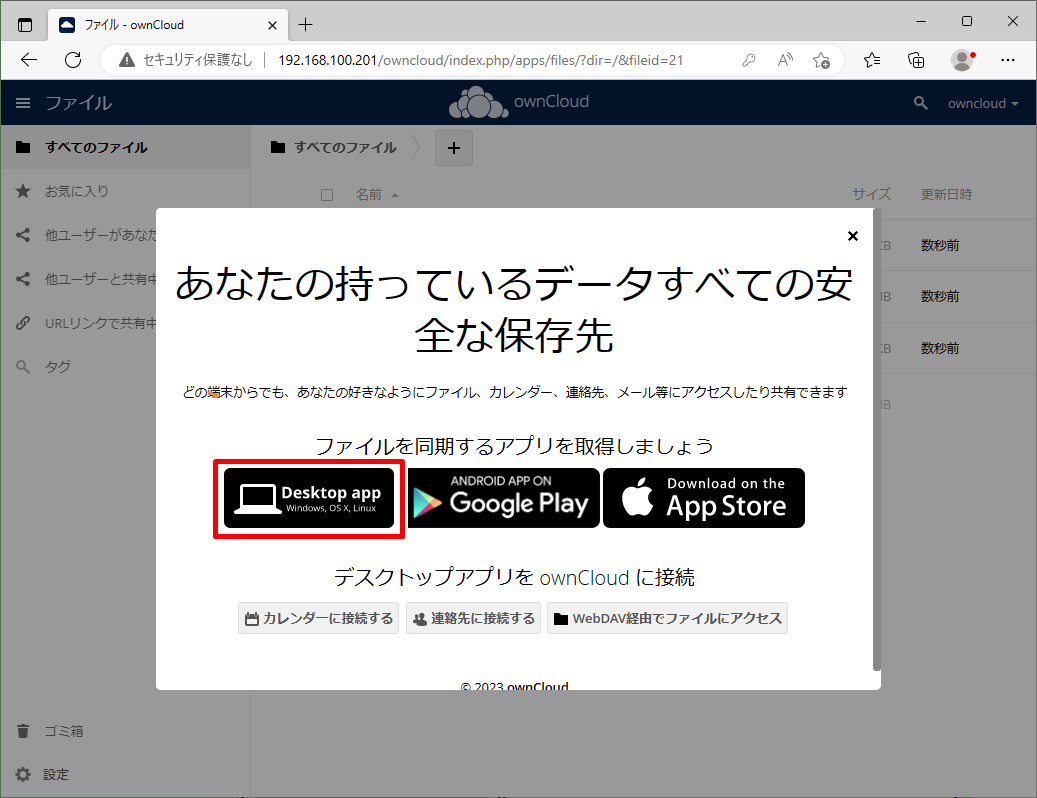Open the Download on the App Store badge

click(x=704, y=499)
